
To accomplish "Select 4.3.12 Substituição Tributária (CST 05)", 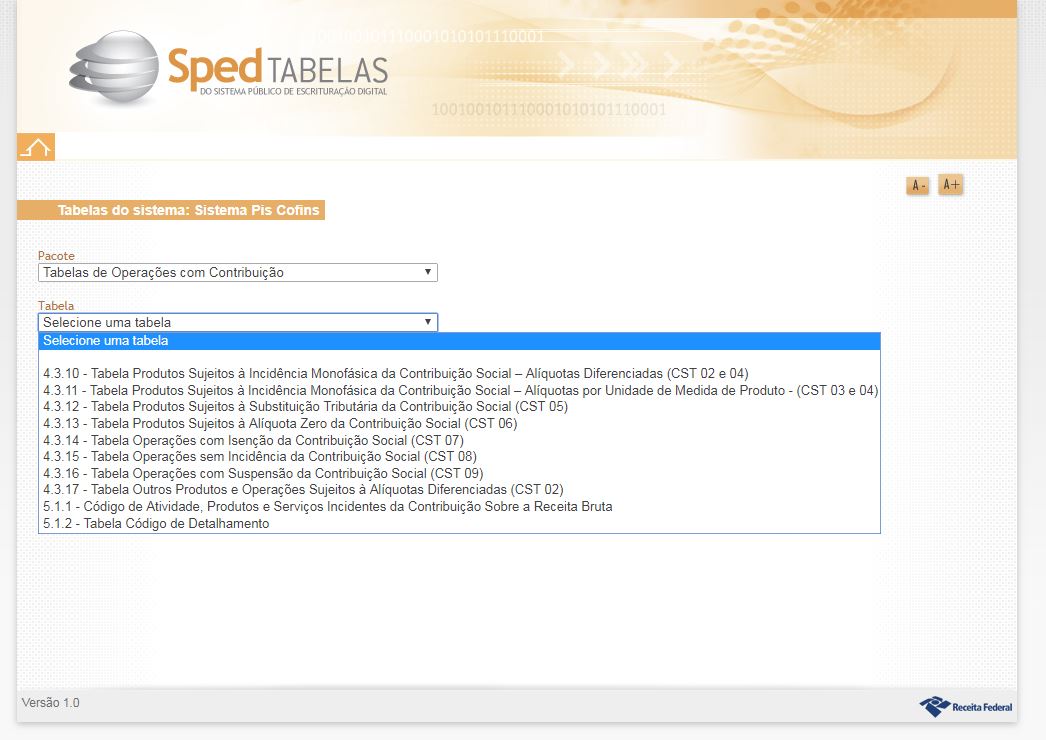I will click(x=459, y=406).
